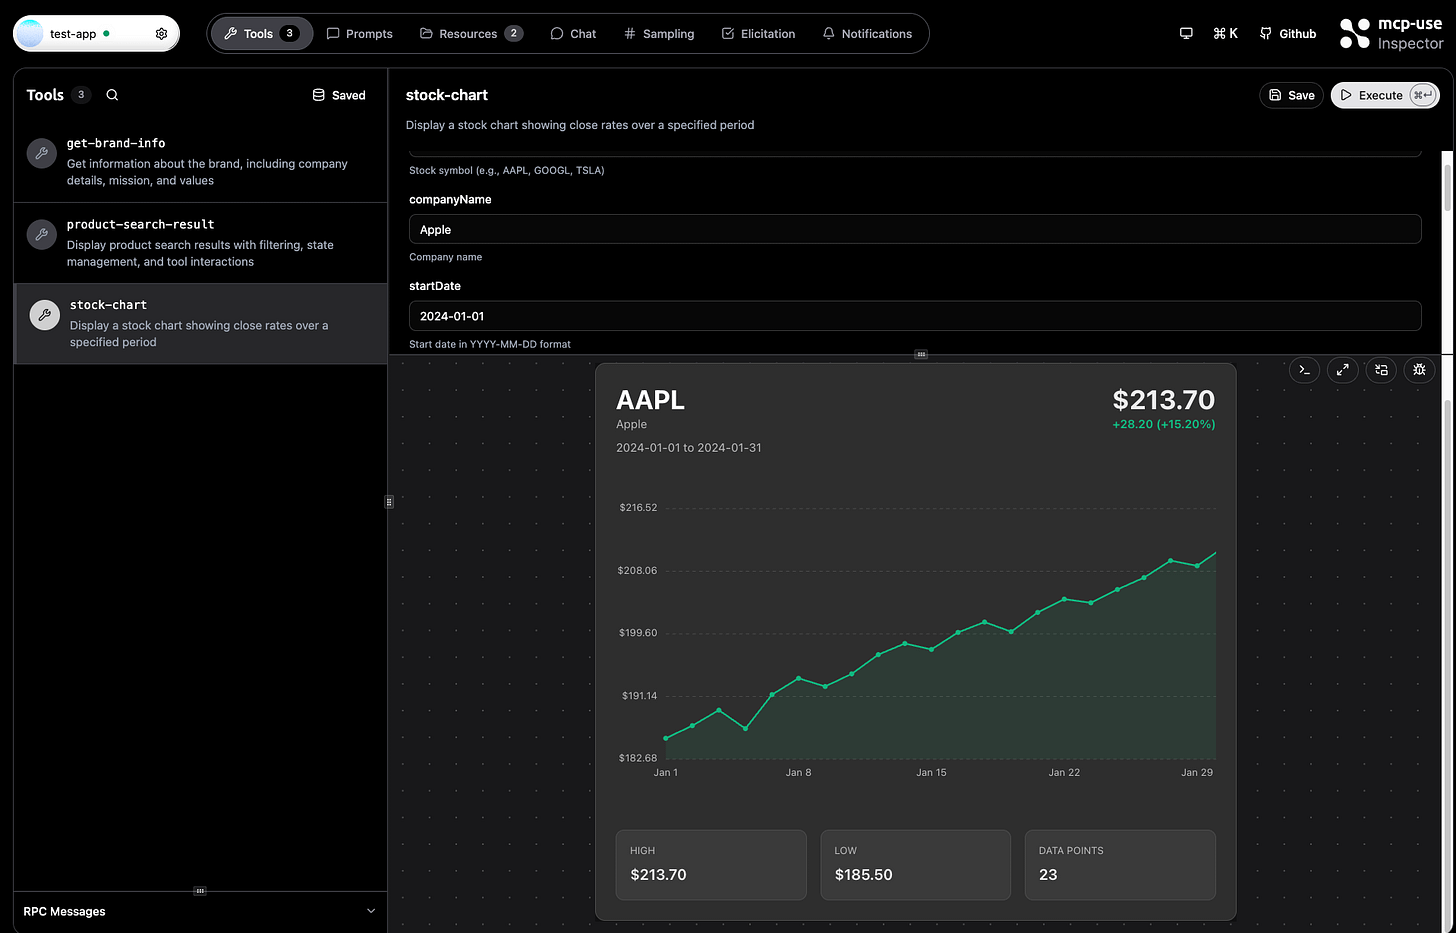Click the stock-chart panel title
1456x933 pixels.
tap(447, 95)
